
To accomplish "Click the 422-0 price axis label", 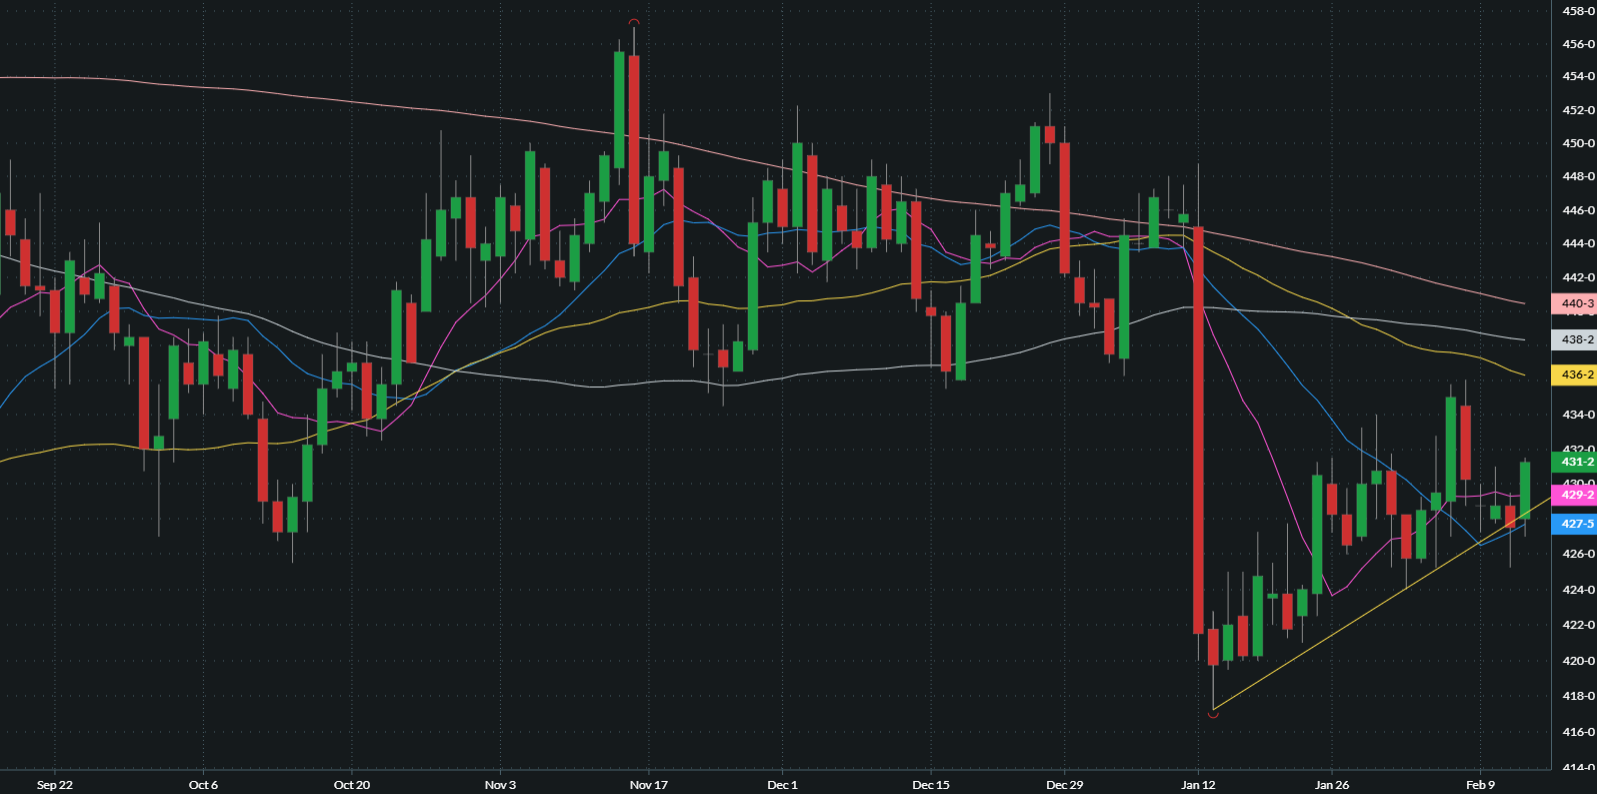I will tap(1579, 625).
